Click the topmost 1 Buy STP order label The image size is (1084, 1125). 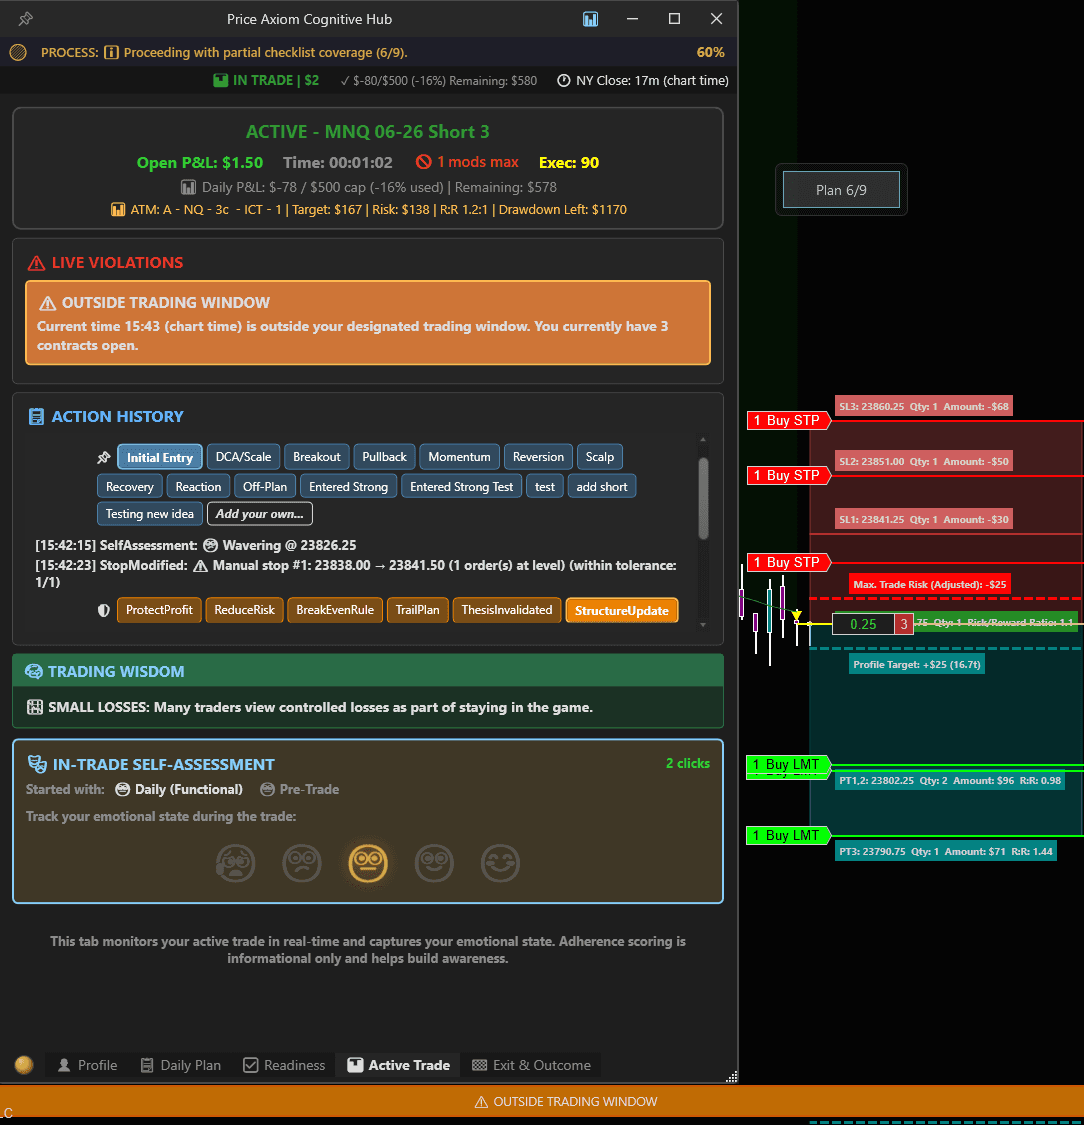pos(787,420)
